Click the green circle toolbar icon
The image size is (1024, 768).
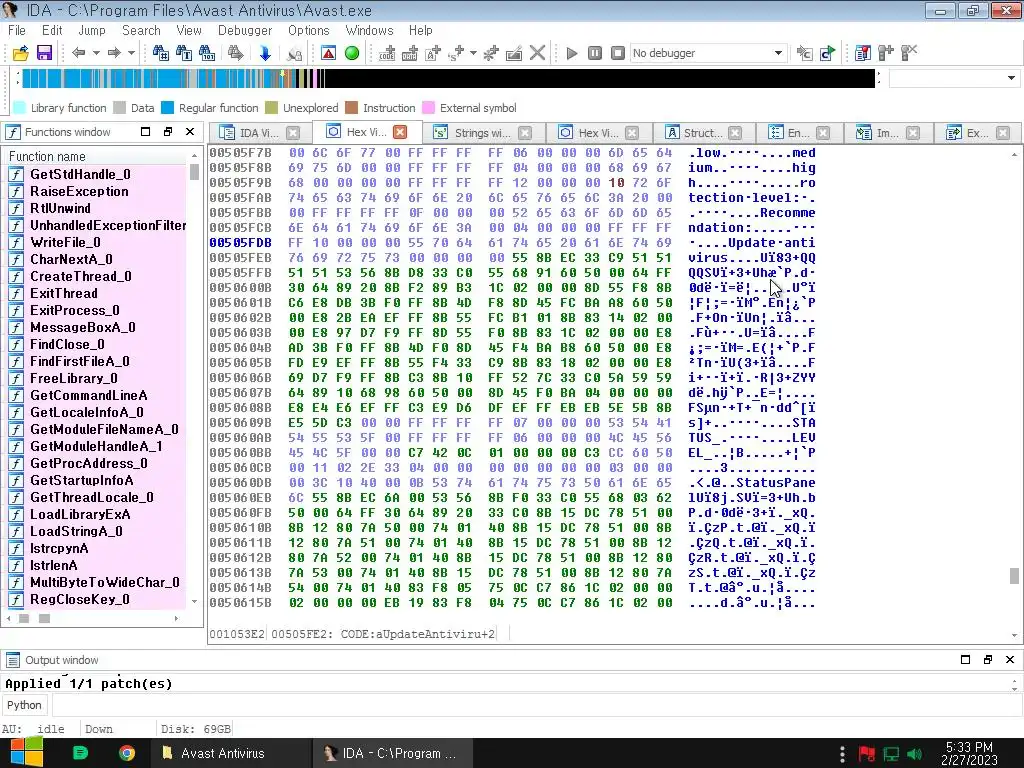tap(352, 53)
